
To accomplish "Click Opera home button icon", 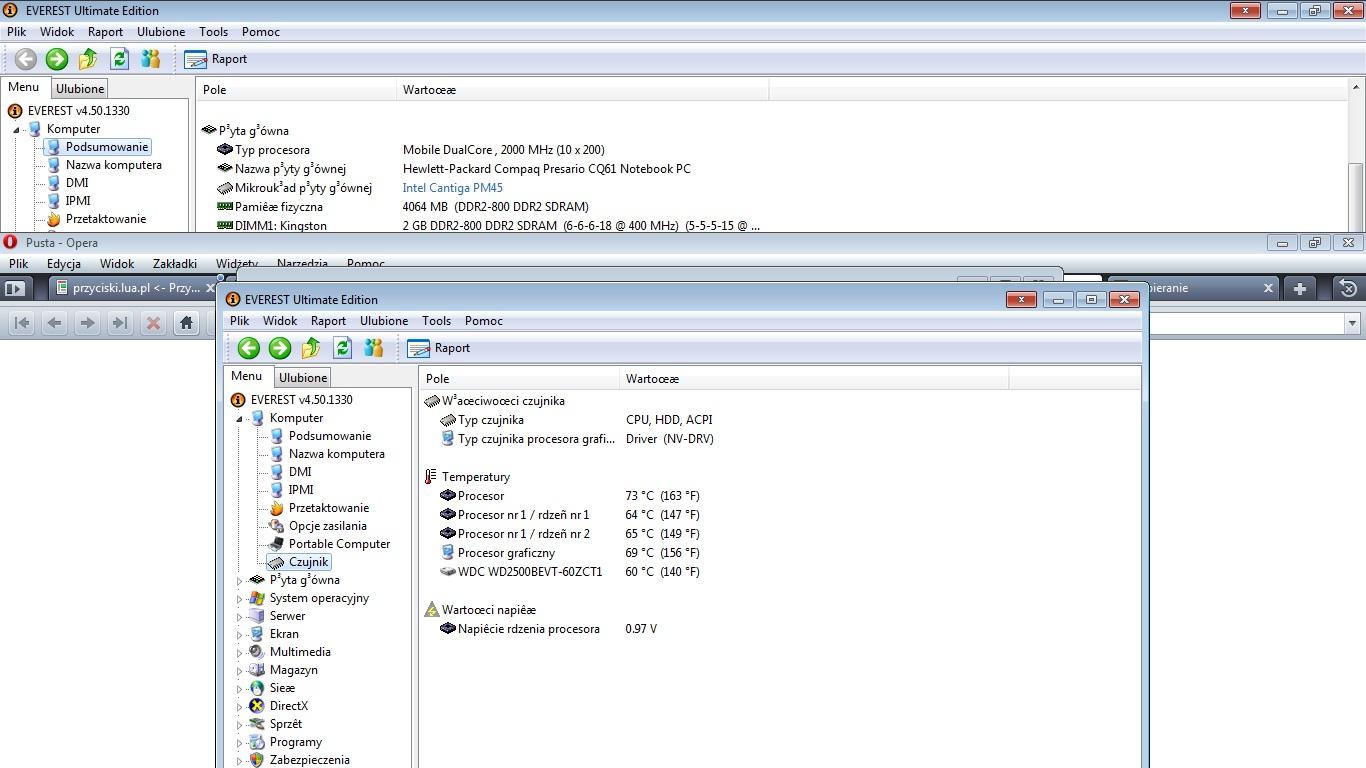I will (186, 323).
